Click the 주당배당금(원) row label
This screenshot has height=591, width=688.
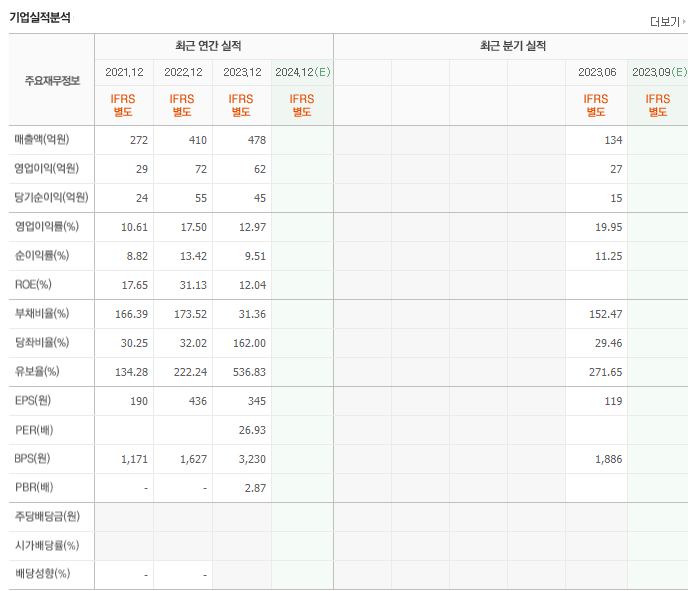(x=47, y=516)
